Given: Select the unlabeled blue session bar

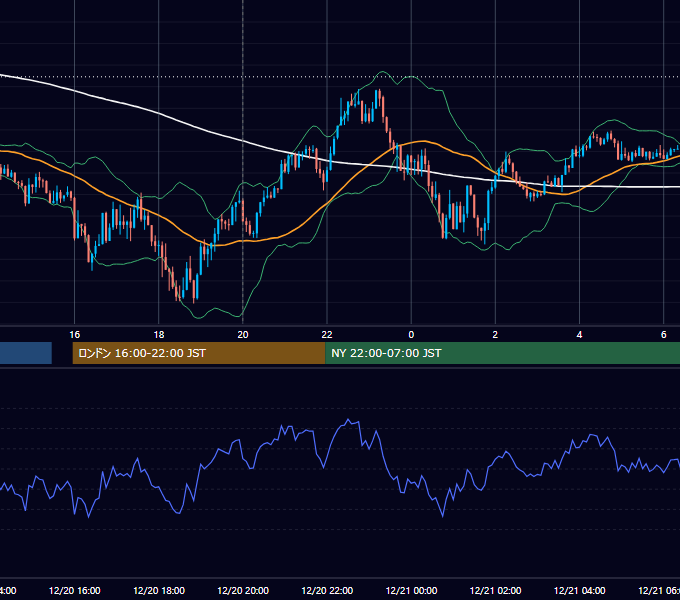Looking at the screenshot, I should tap(26, 353).
